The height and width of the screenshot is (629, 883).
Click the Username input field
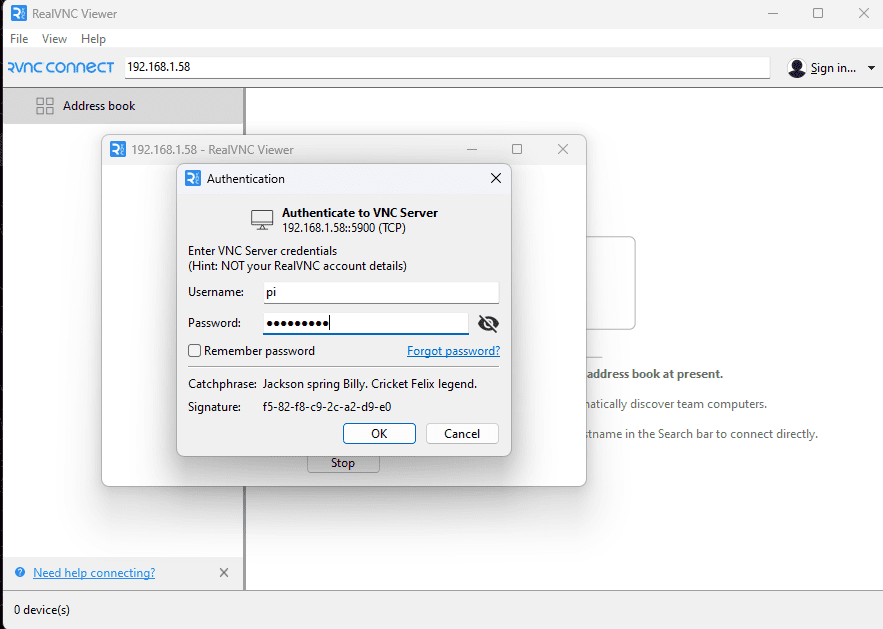pos(381,292)
